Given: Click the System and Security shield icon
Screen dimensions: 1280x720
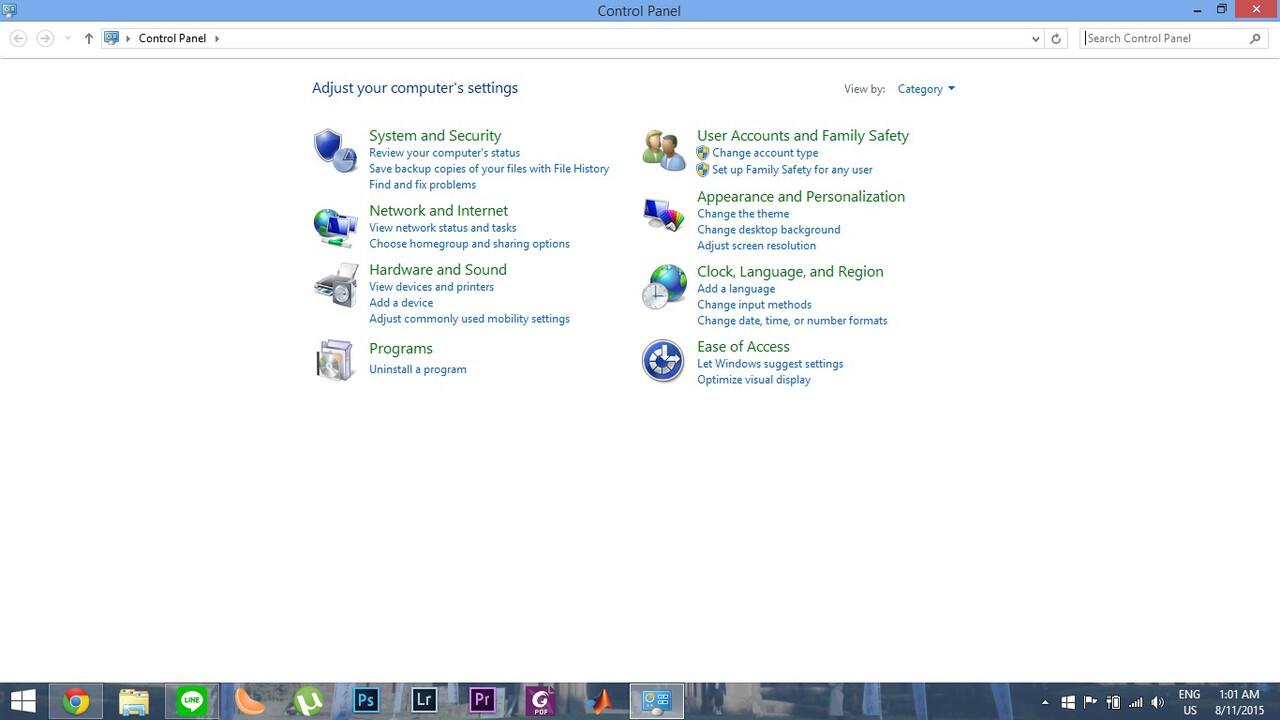Looking at the screenshot, I should click(335, 151).
